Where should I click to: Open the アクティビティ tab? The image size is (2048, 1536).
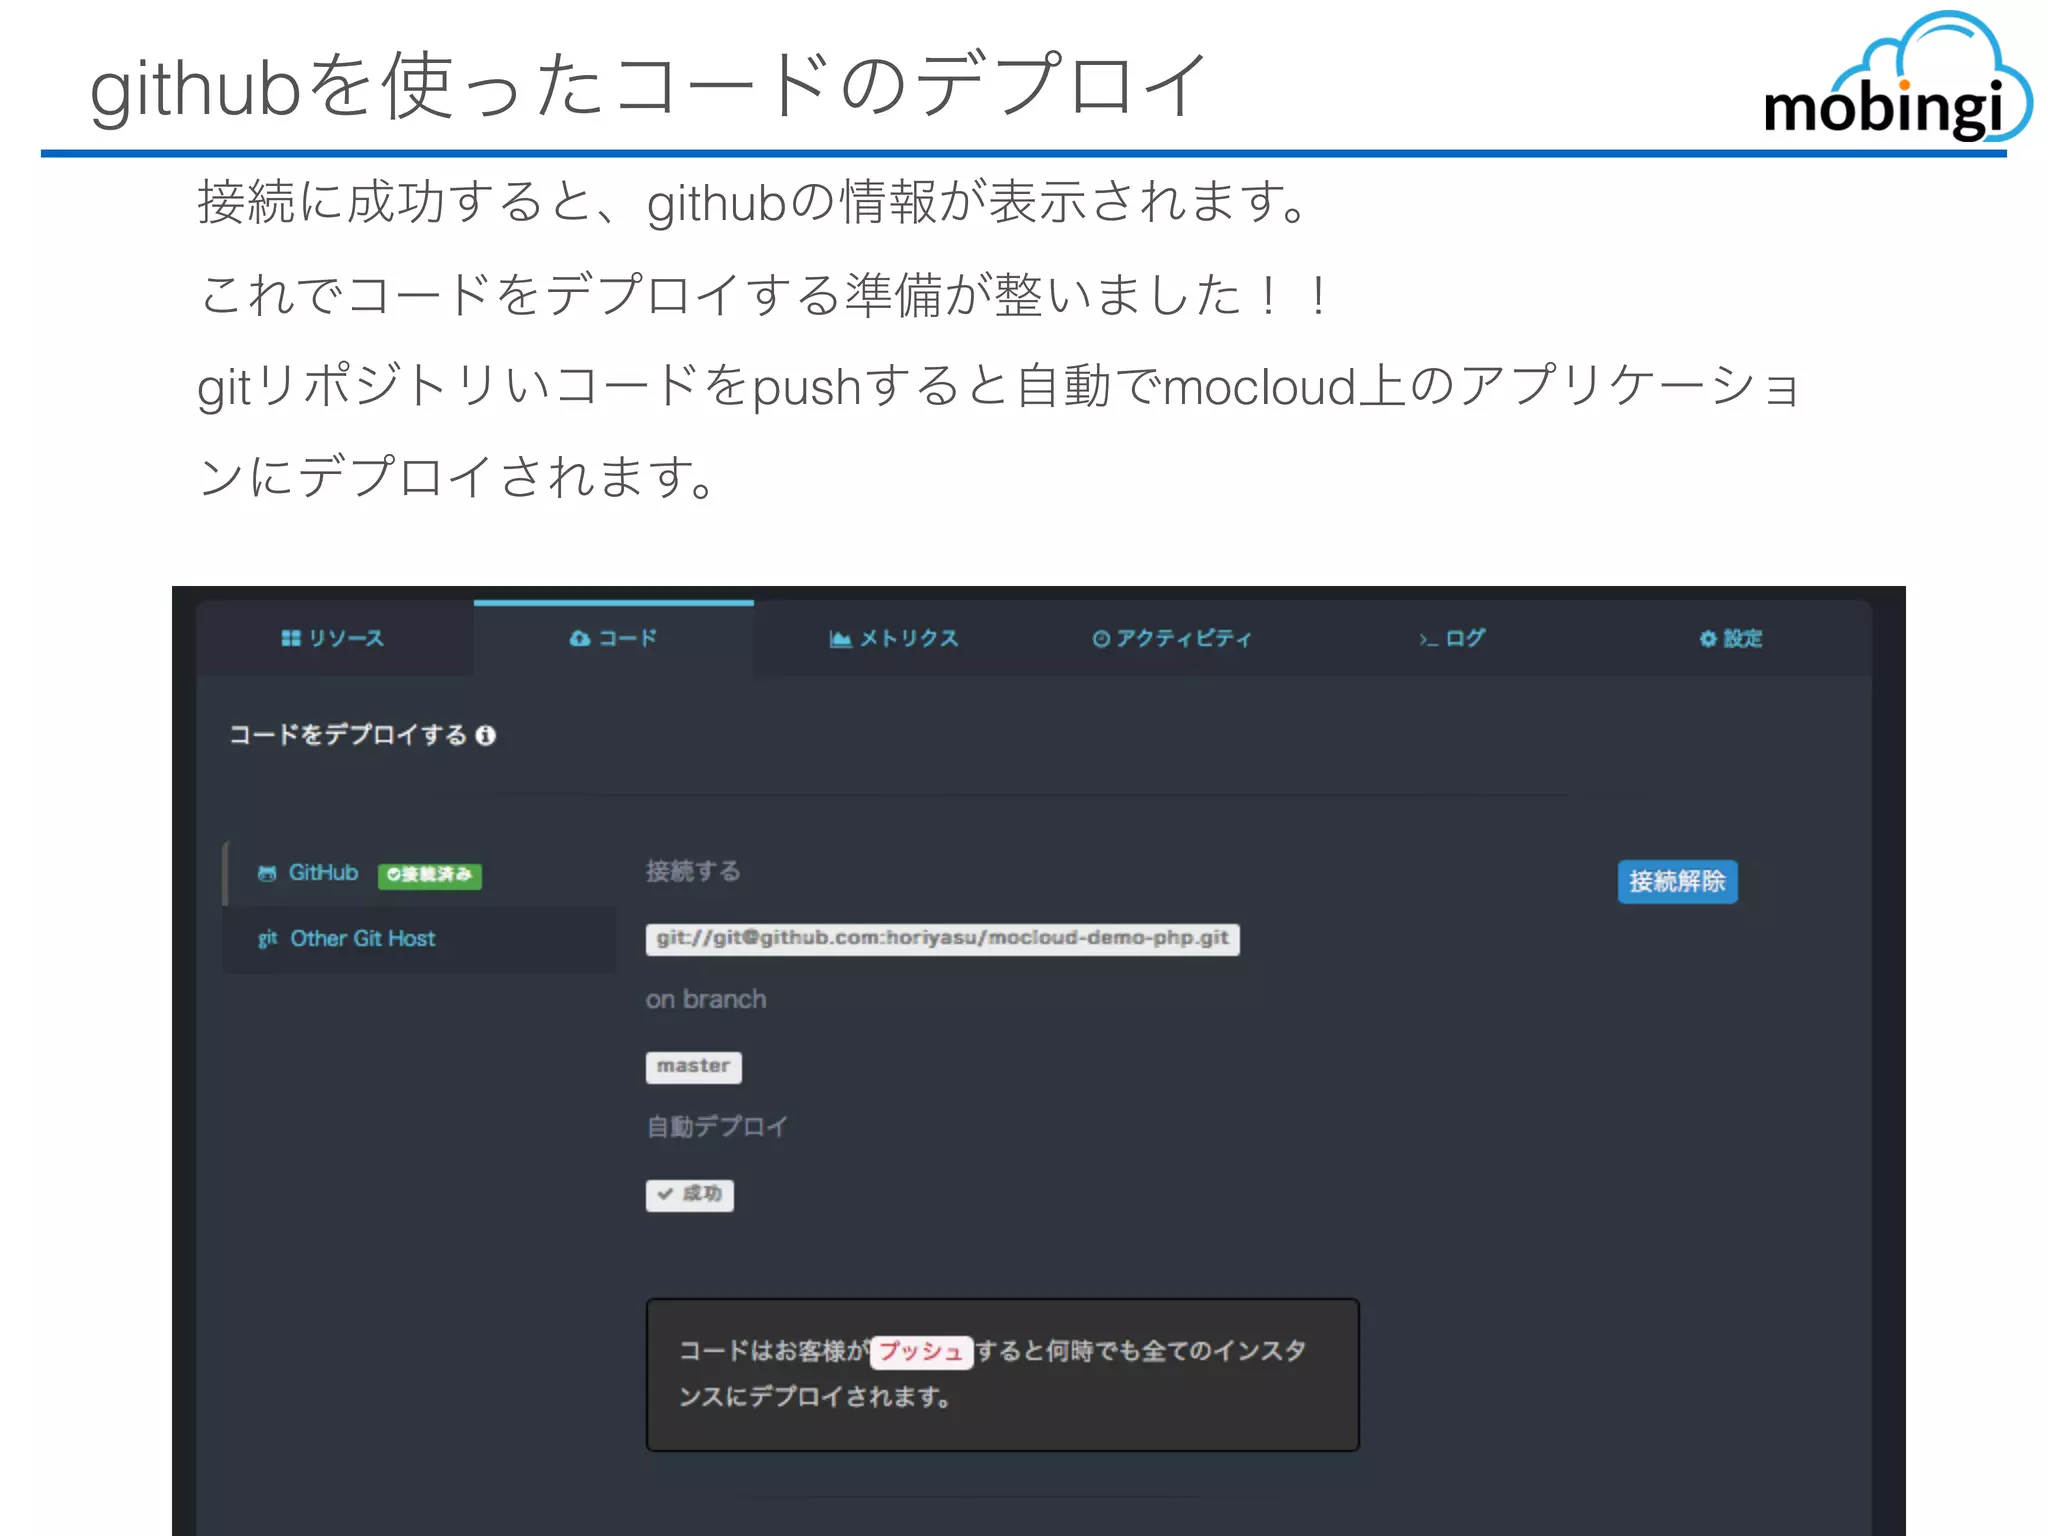(1172, 639)
